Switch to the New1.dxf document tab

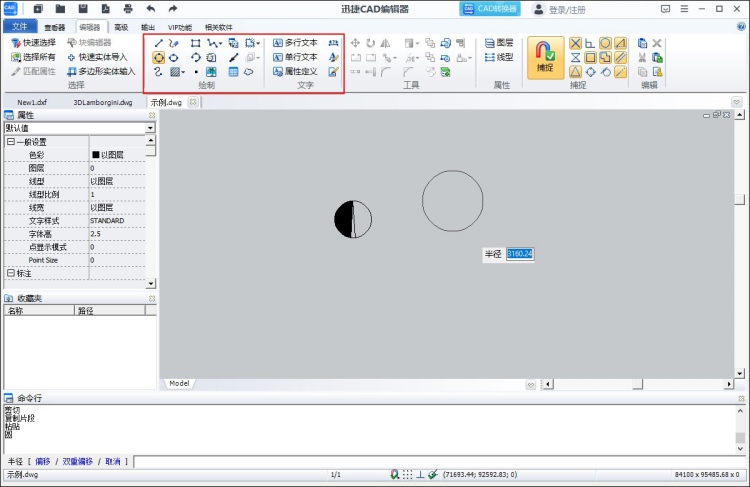pos(32,102)
